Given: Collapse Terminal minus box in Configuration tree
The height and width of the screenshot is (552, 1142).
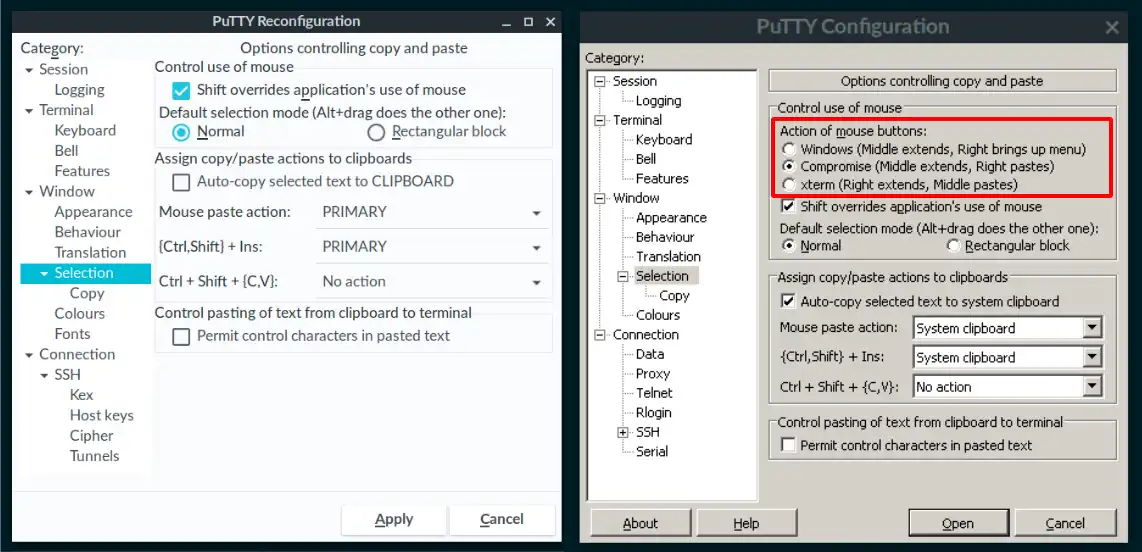Looking at the screenshot, I should tap(599, 120).
